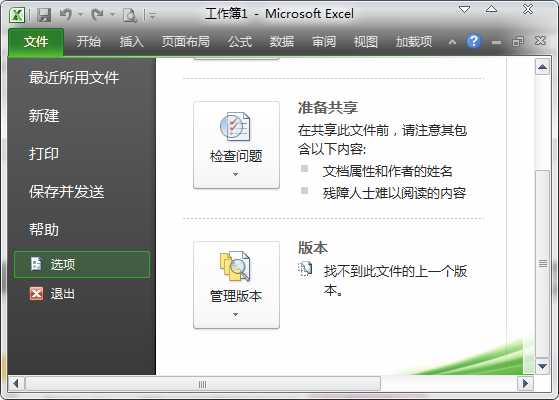Open the Redo history dropdown arrow
The width and height of the screenshot is (559, 400).
tap(112, 15)
